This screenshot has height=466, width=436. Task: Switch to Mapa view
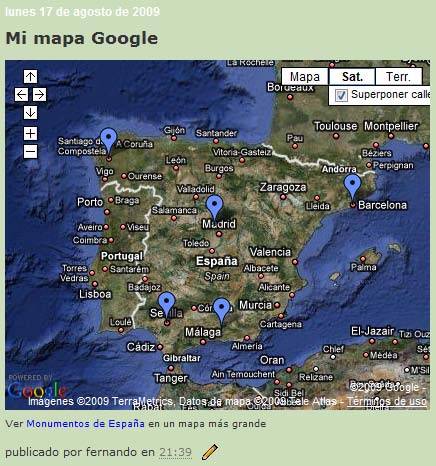click(x=305, y=77)
